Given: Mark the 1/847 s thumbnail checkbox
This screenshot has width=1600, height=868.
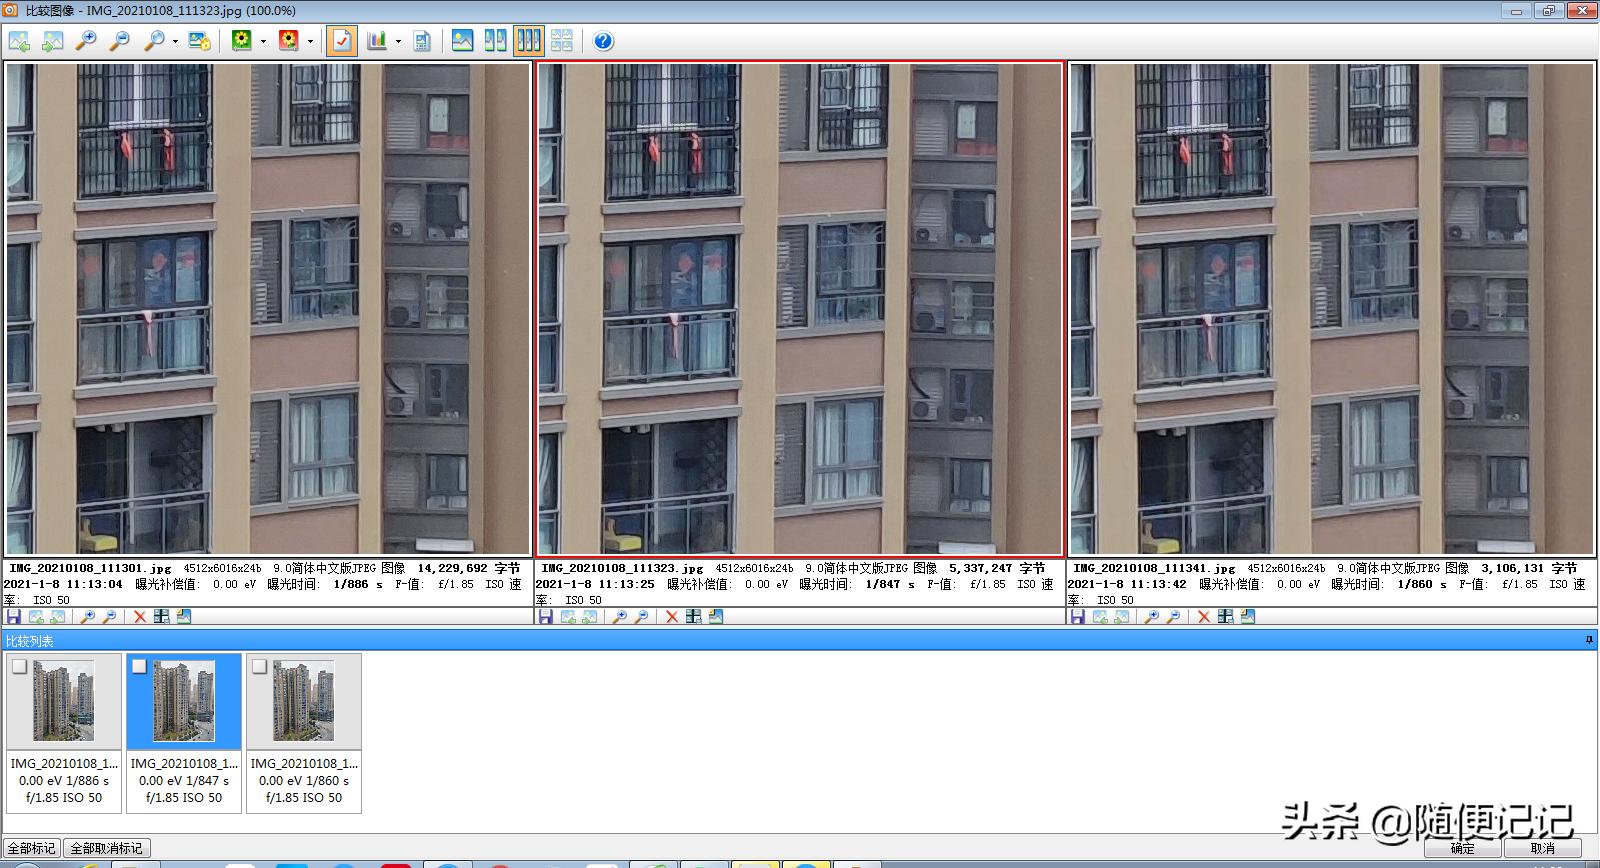Looking at the screenshot, I should [139, 666].
